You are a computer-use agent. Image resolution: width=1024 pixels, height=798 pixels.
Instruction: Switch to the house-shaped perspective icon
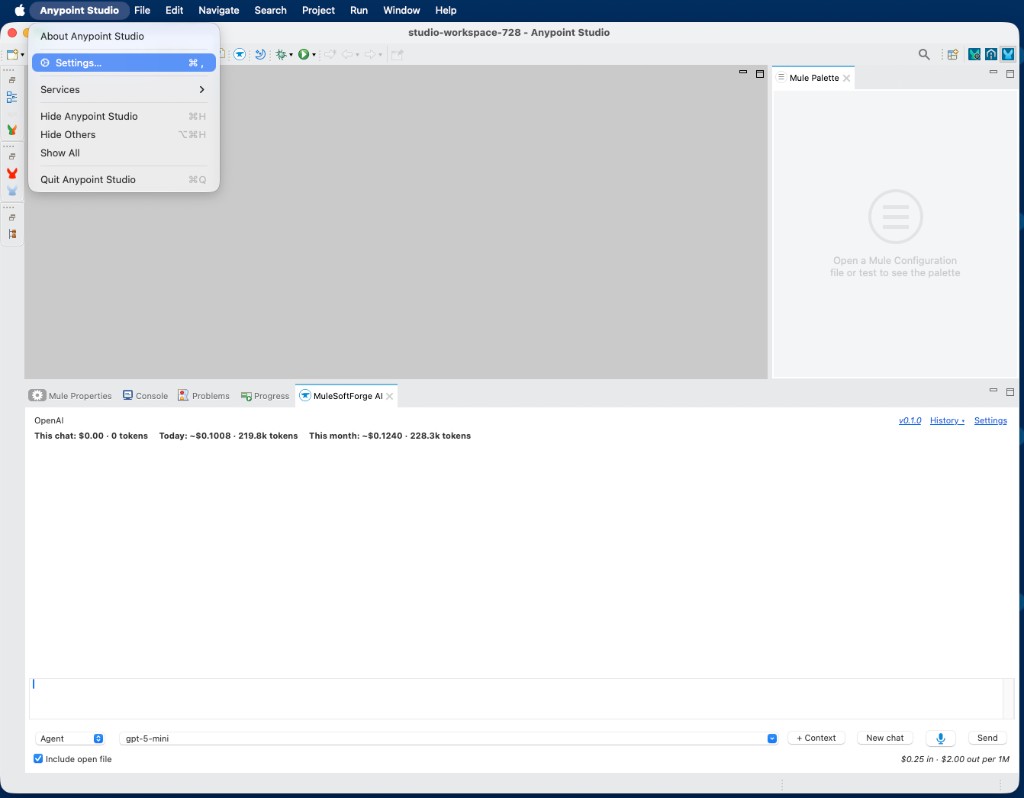click(991, 54)
